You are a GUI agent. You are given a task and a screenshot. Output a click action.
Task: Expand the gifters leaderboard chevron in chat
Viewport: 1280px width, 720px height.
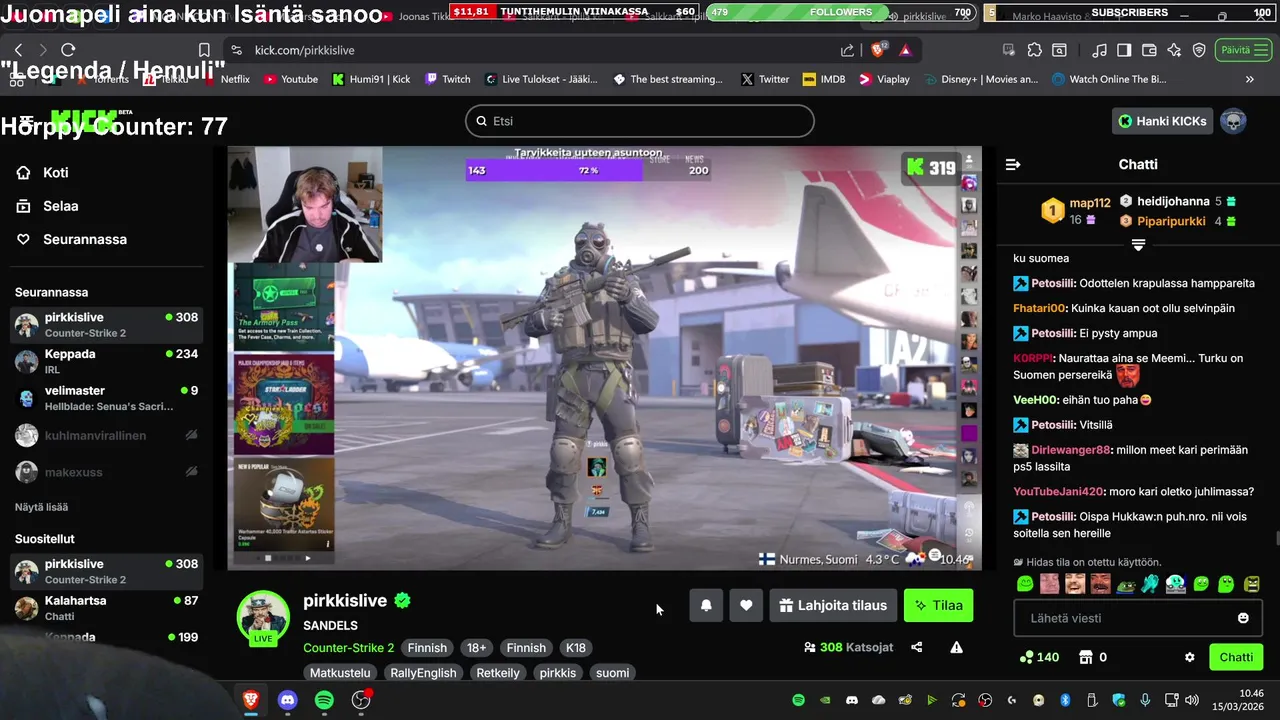1138,244
